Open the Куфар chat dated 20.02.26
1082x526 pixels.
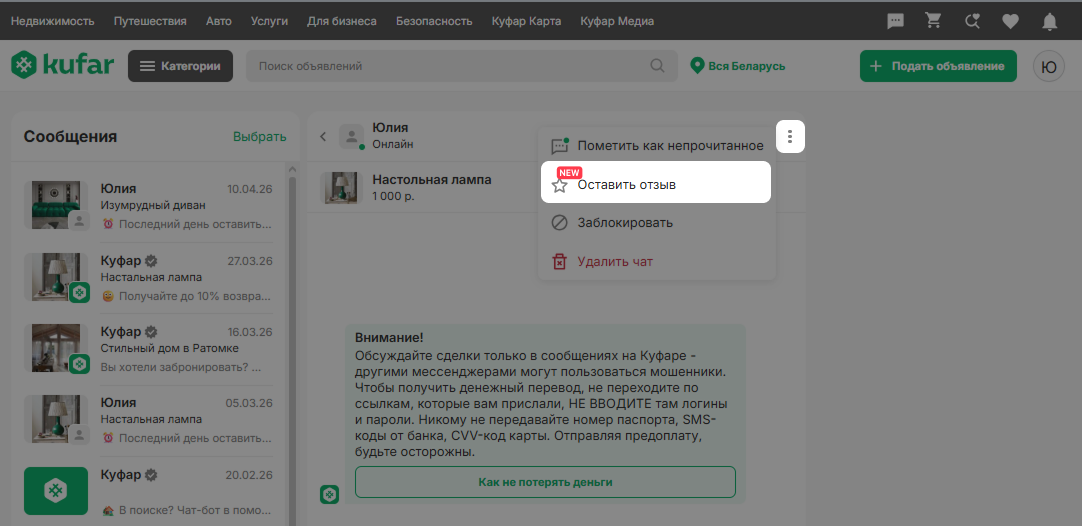click(148, 491)
